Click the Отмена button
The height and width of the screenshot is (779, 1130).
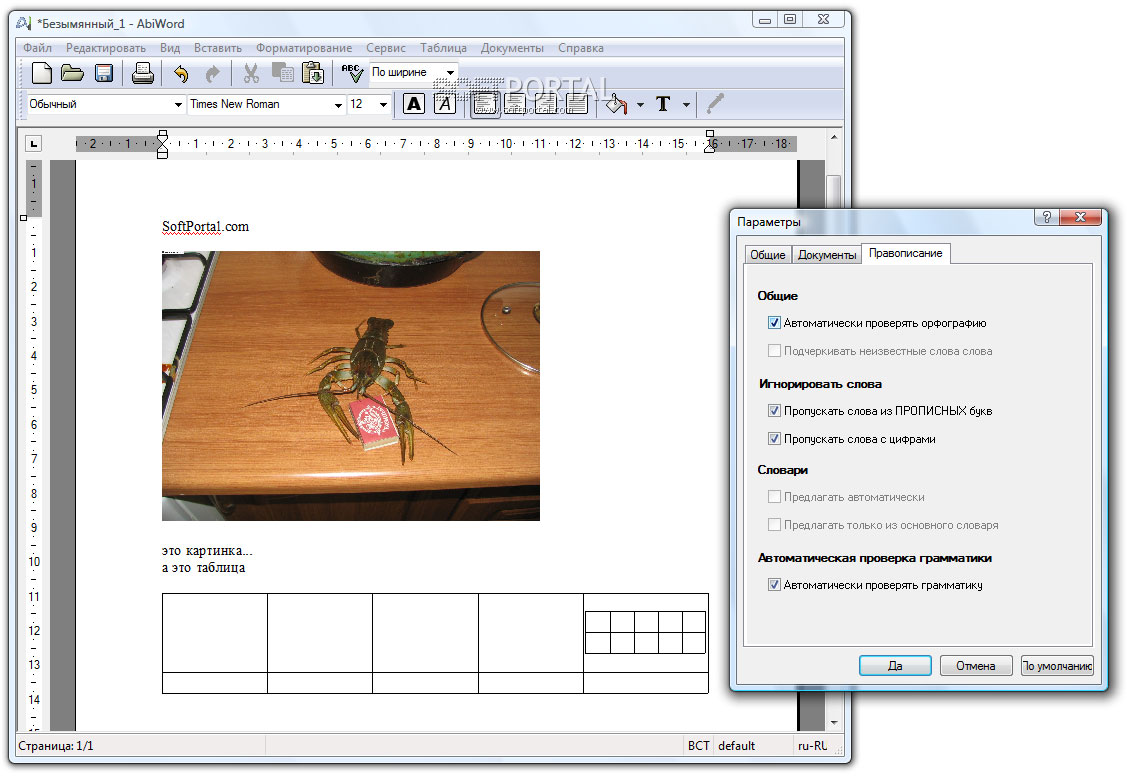tap(976, 666)
